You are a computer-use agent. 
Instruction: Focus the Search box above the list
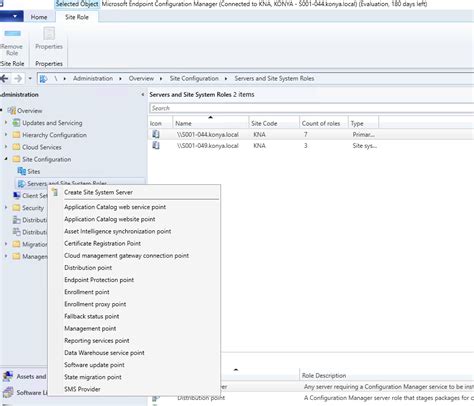312,108
